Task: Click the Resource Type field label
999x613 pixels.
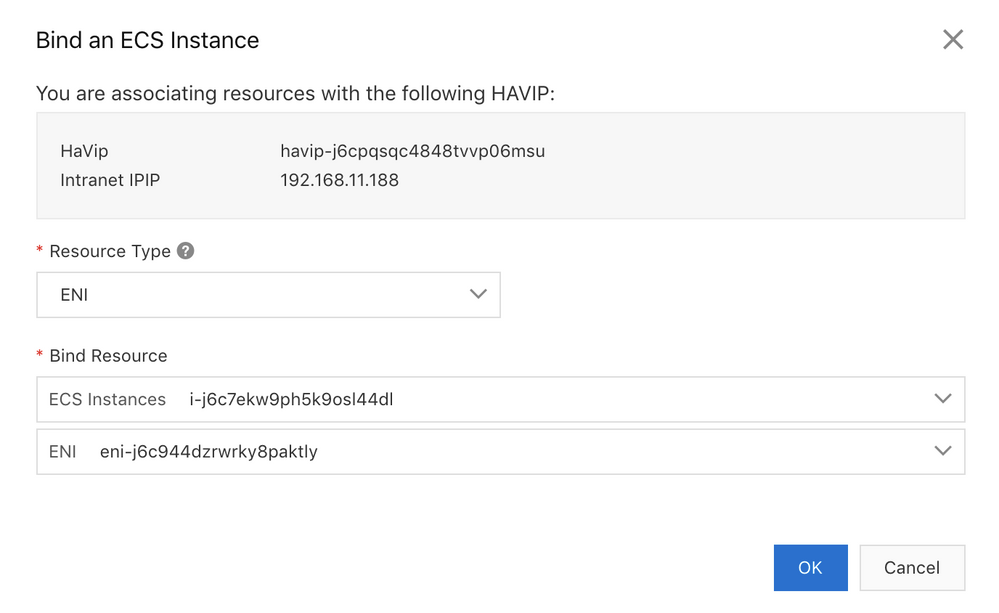Action: (x=110, y=251)
